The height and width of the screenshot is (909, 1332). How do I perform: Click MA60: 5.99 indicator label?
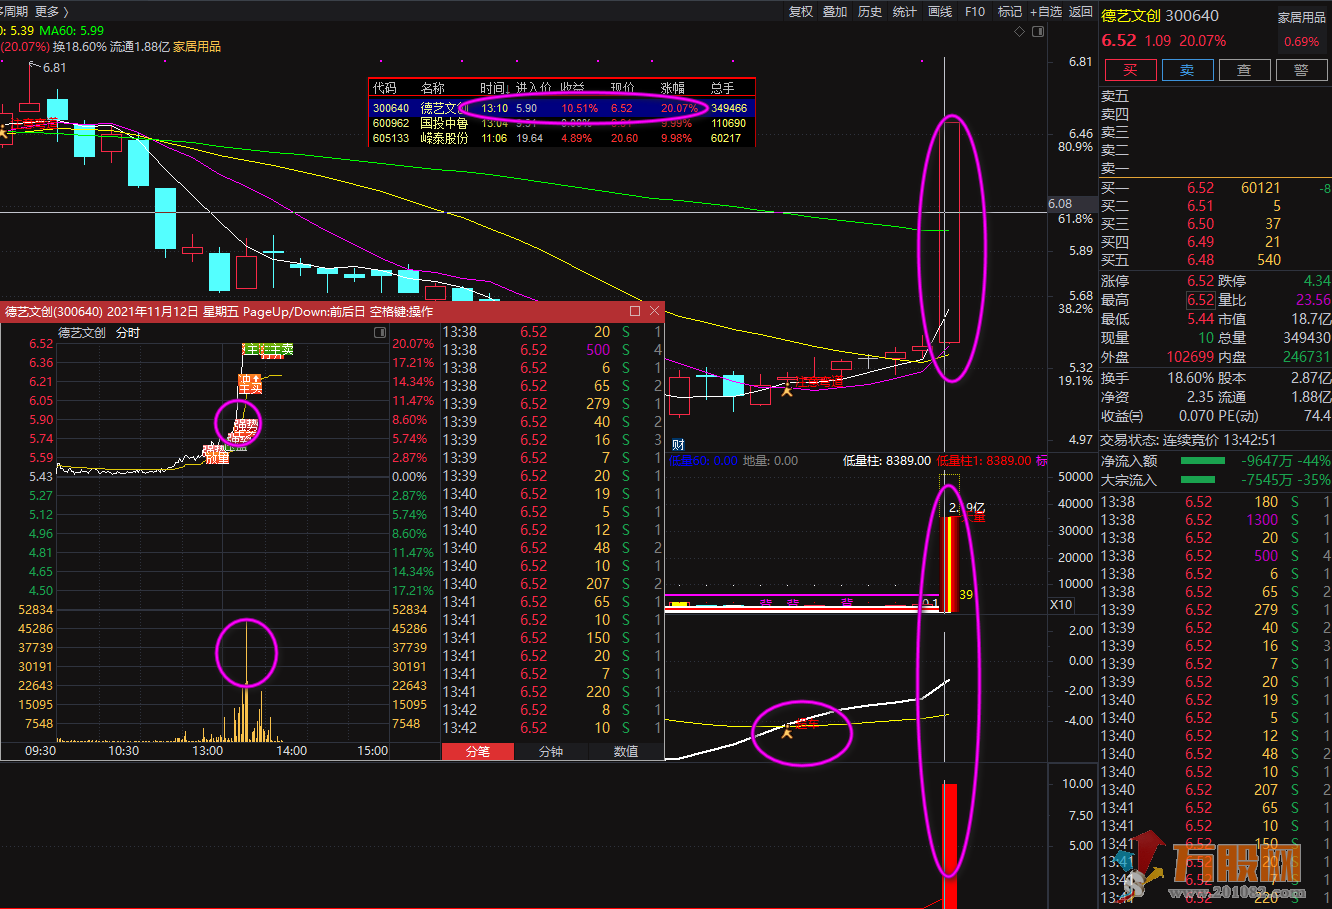point(71,31)
